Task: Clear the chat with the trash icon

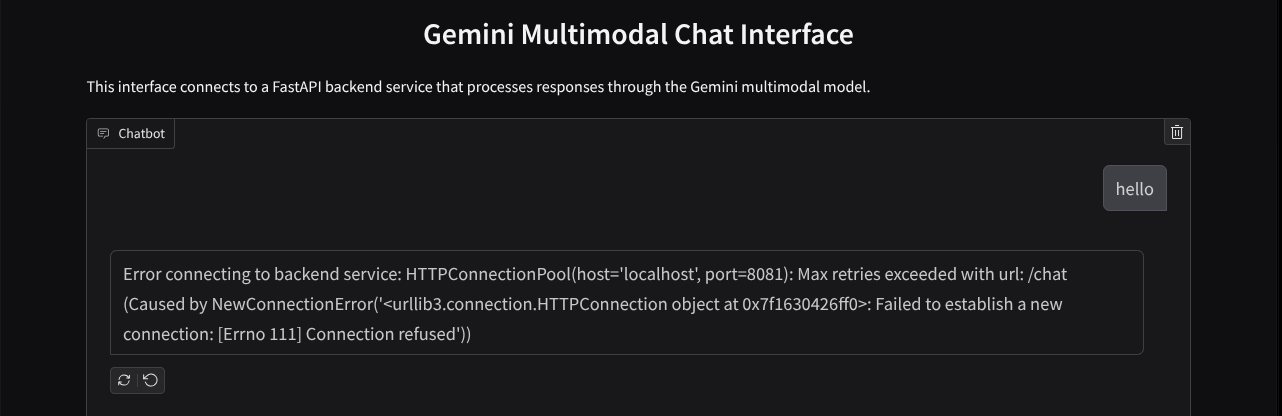Action: tap(1177, 132)
